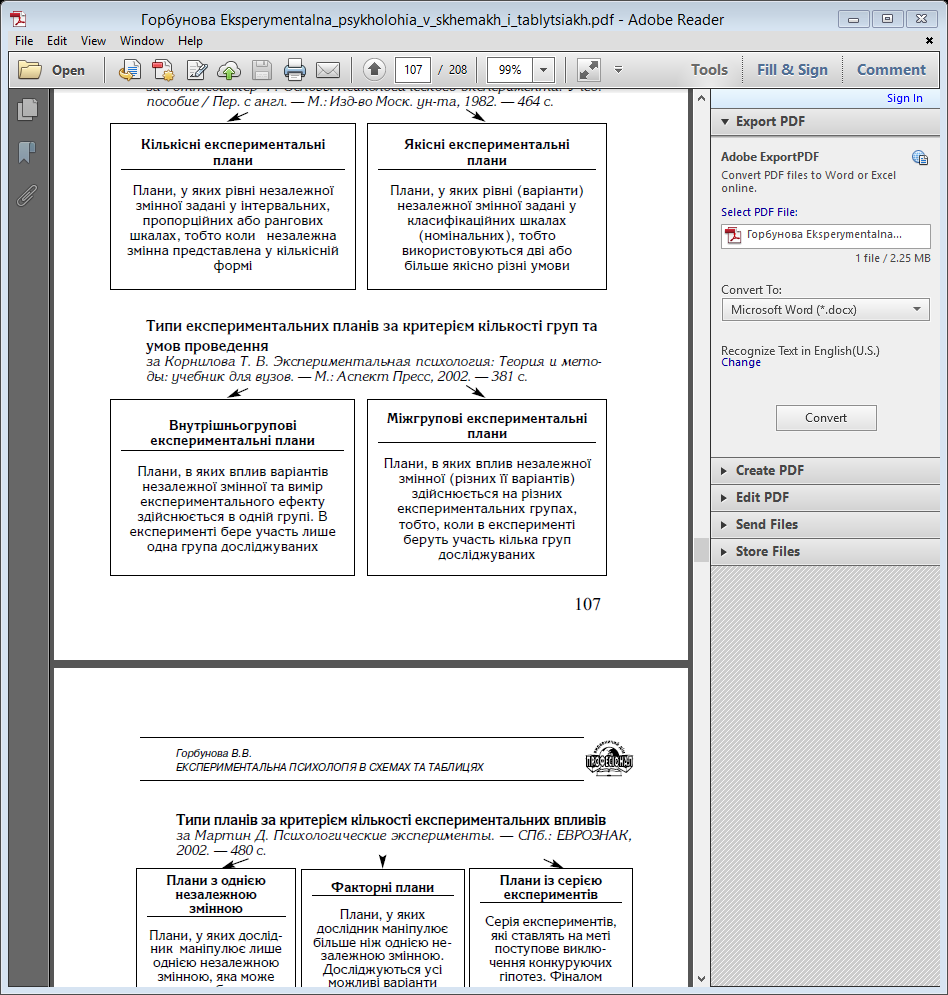The image size is (948, 995).
Task: Show the bookmarks navigation panel
Action: click(x=27, y=152)
